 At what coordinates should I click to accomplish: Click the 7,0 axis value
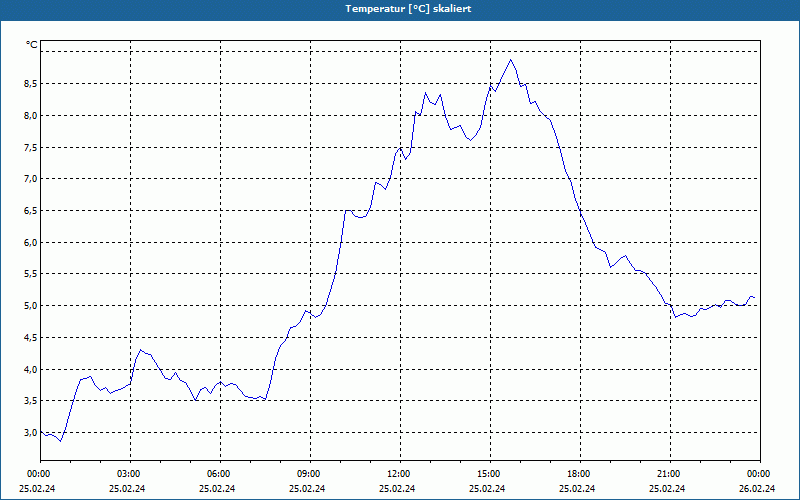click(x=30, y=179)
